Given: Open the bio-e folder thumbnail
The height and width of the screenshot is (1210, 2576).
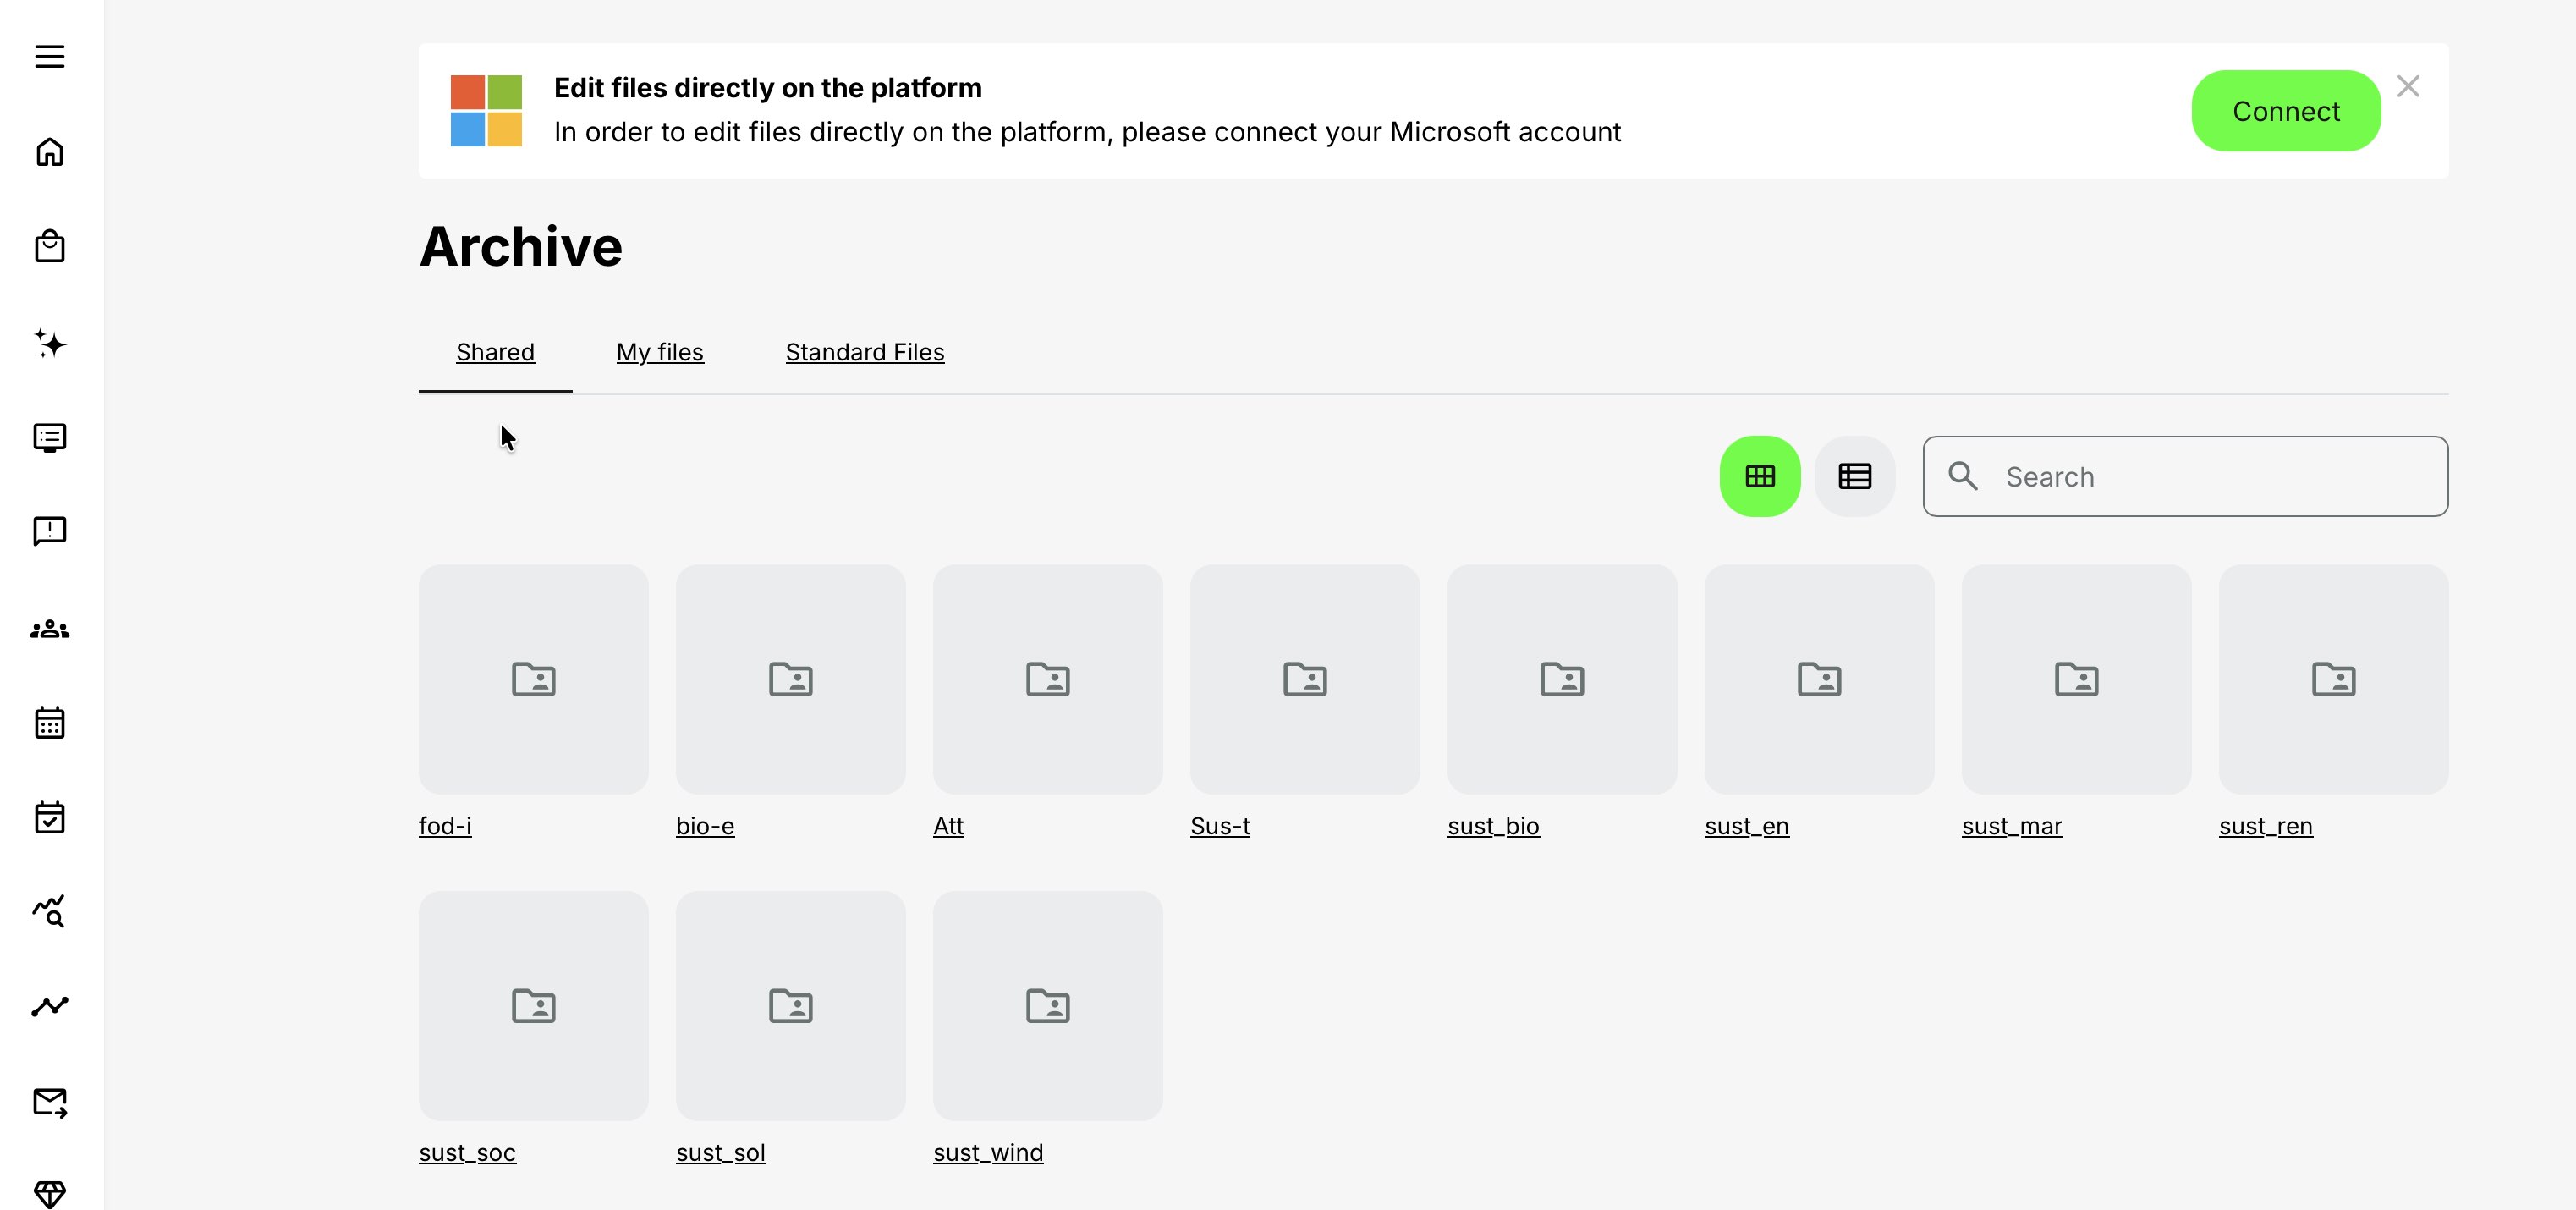Looking at the screenshot, I should point(791,680).
